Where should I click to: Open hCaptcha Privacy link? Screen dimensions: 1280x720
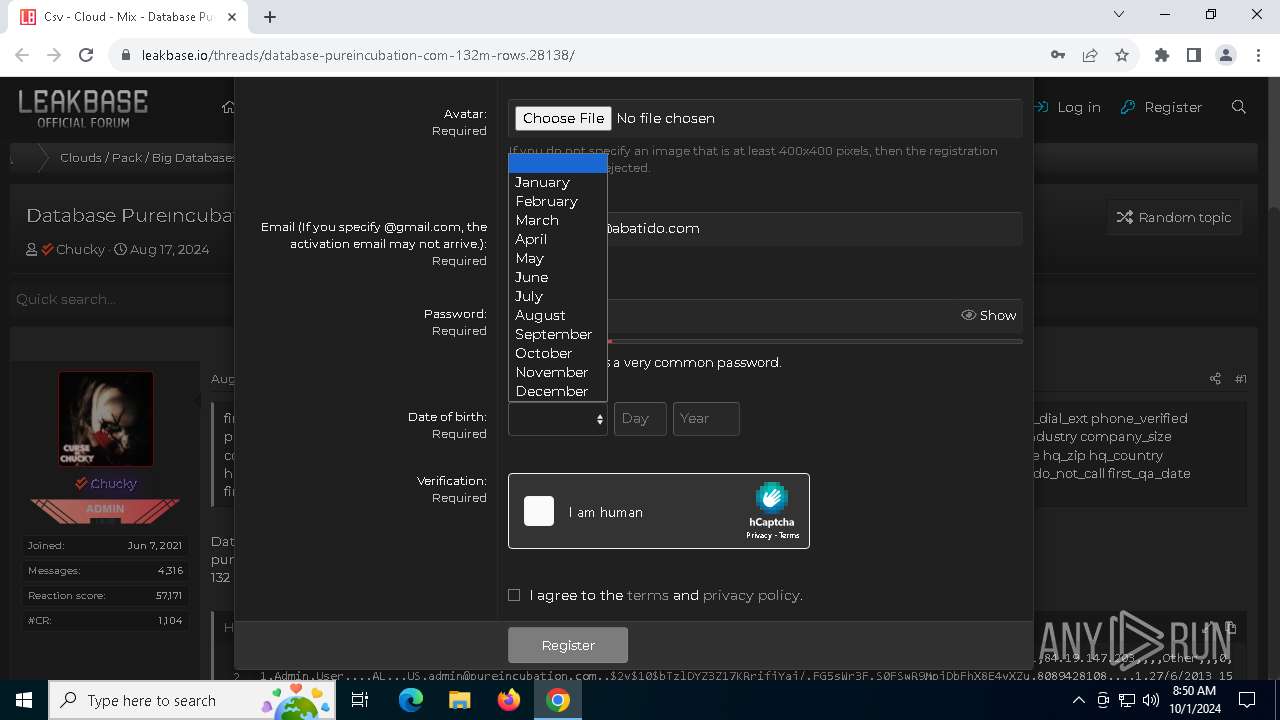pyautogui.click(x=759, y=536)
